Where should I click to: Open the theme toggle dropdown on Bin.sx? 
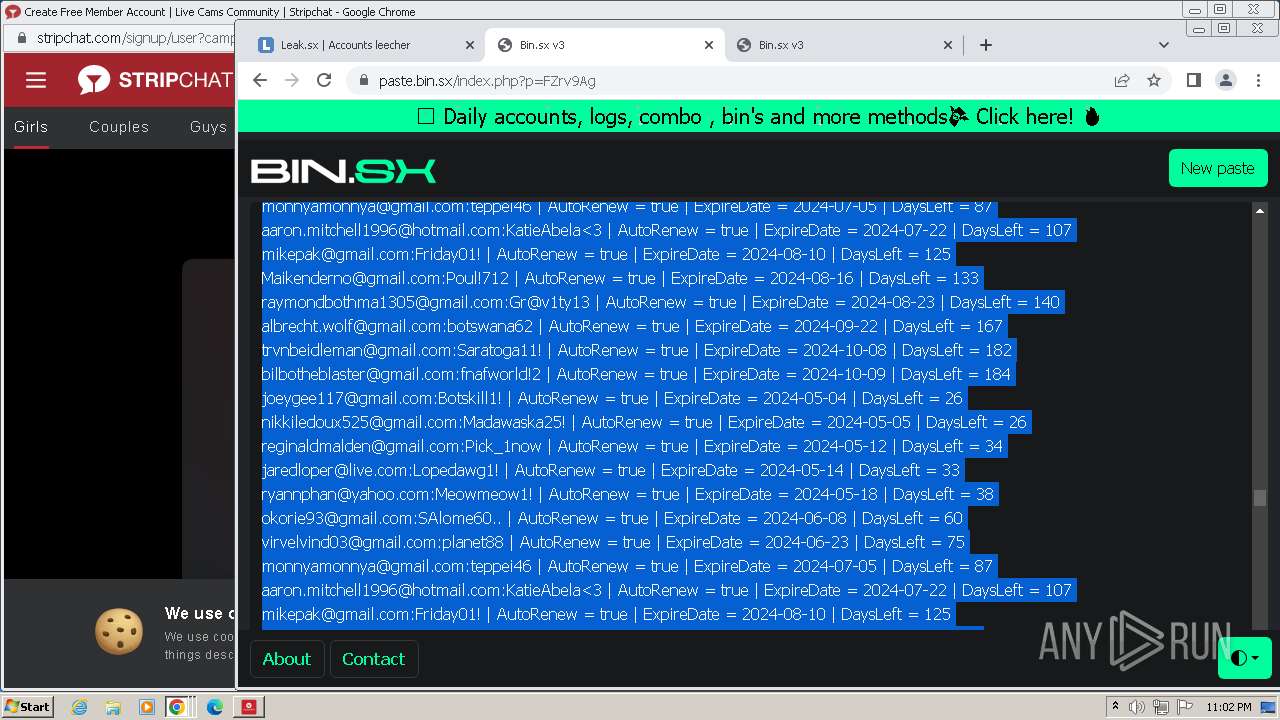coord(1245,658)
